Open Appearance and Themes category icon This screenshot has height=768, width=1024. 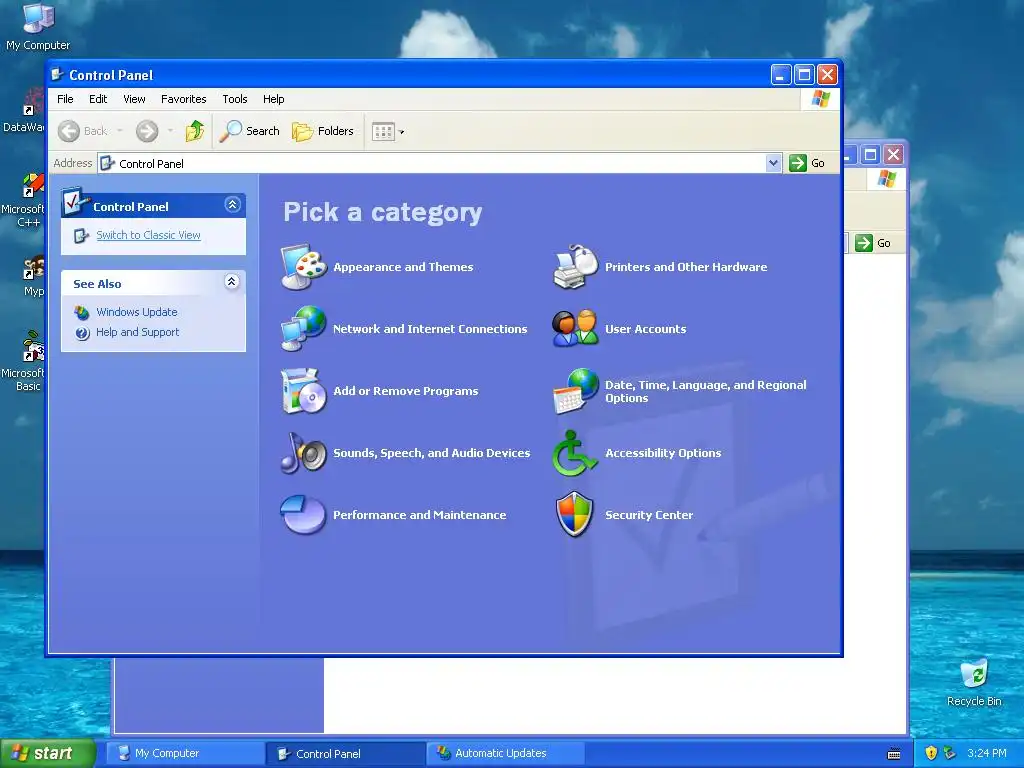point(304,266)
